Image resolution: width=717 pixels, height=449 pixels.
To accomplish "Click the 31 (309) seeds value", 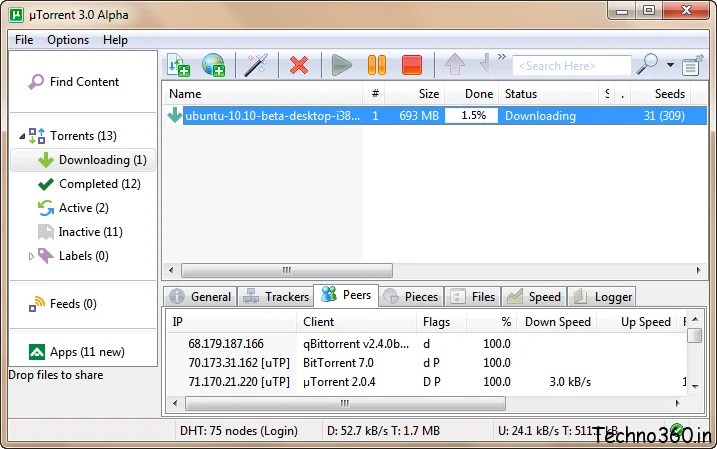I will [x=664, y=116].
